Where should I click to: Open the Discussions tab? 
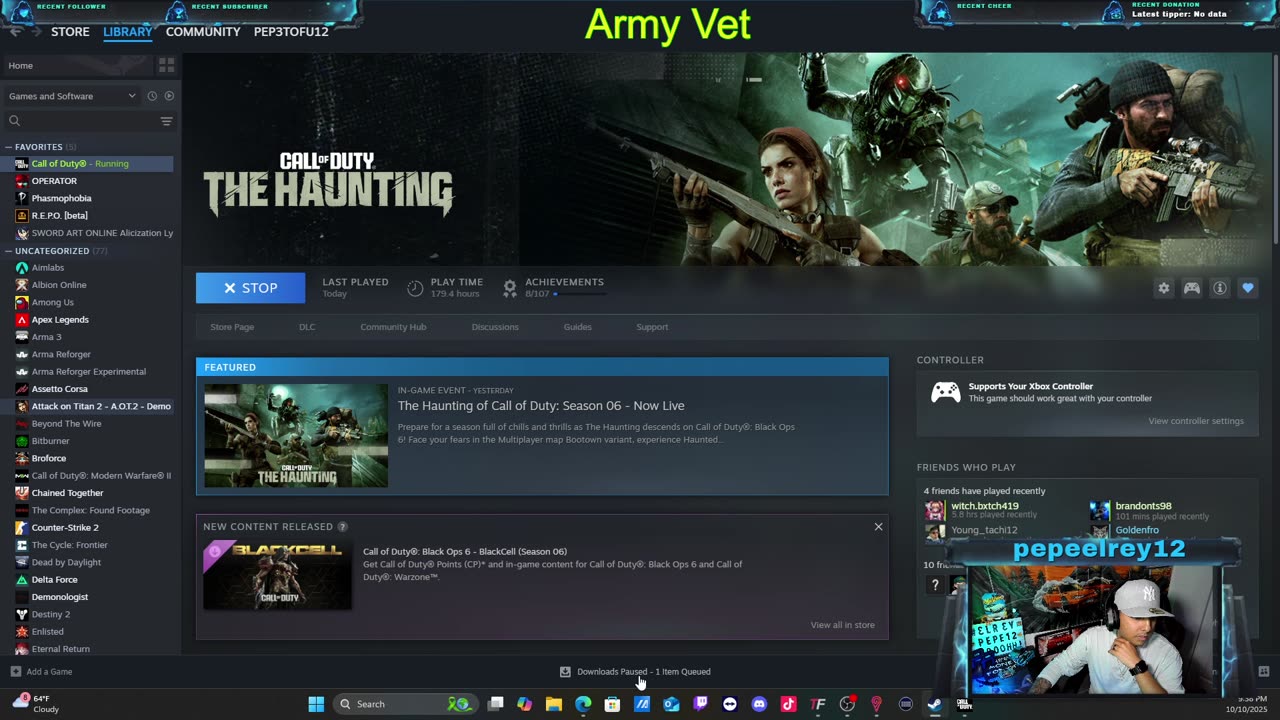(495, 327)
